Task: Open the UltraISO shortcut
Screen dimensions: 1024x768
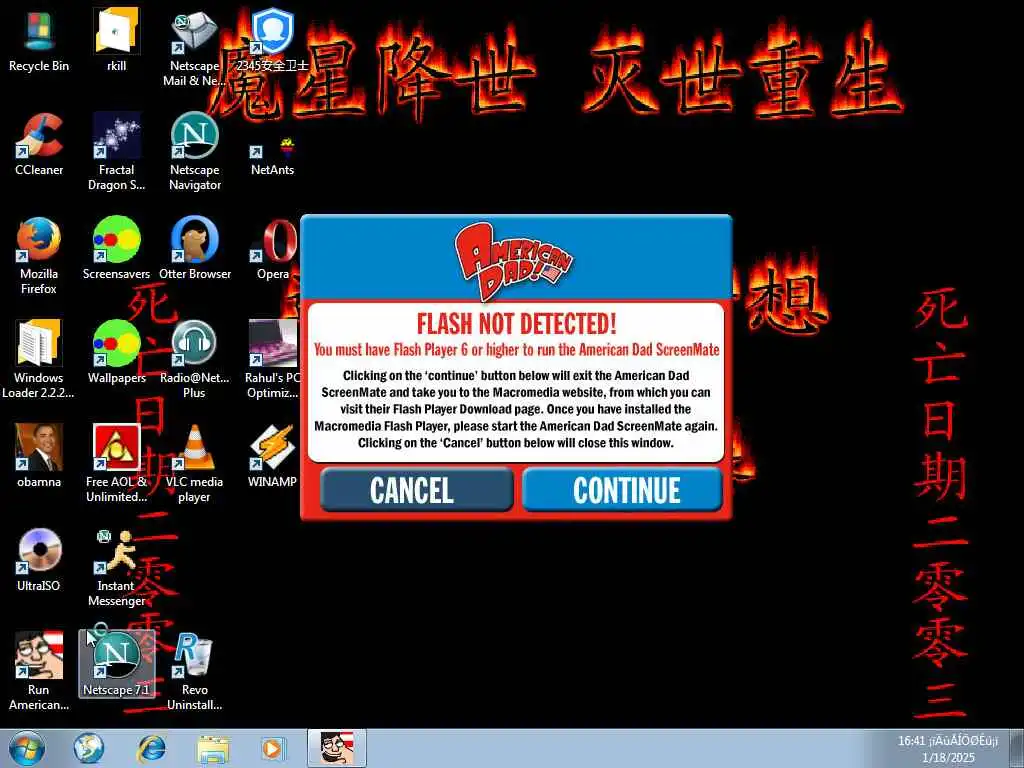Action: coord(39,560)
